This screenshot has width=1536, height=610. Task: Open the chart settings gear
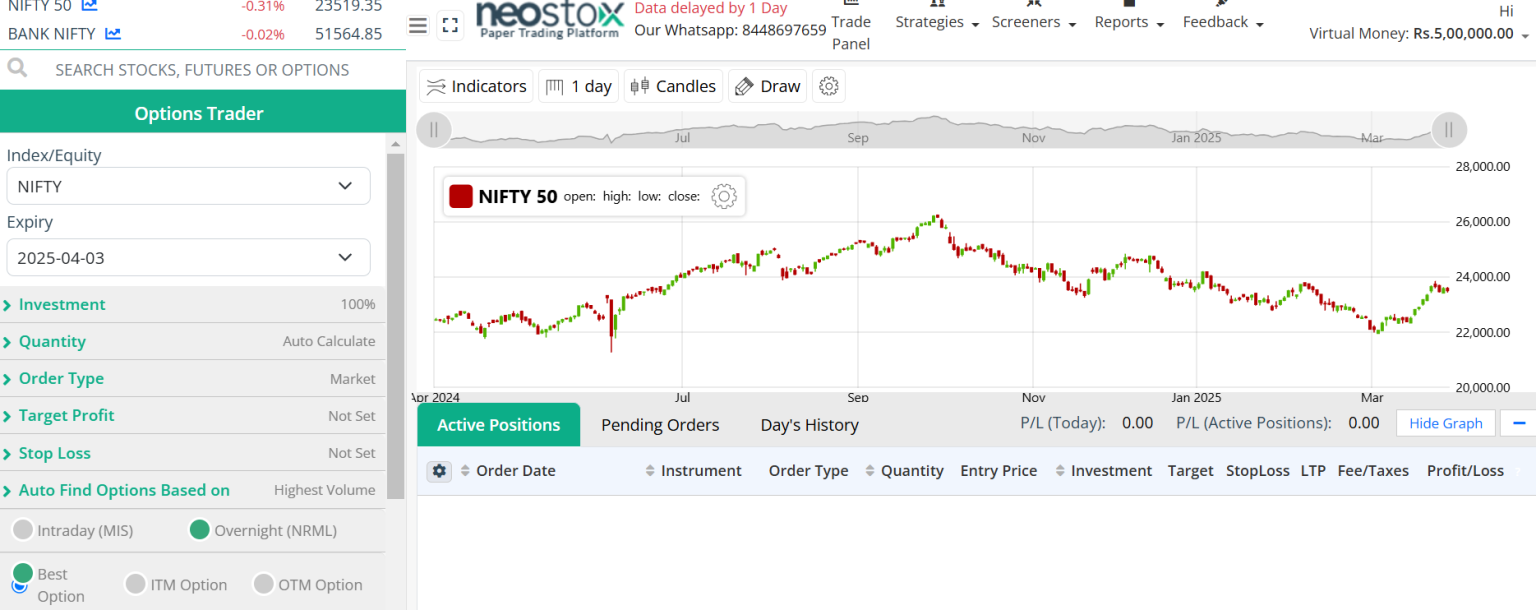(828, 86)
